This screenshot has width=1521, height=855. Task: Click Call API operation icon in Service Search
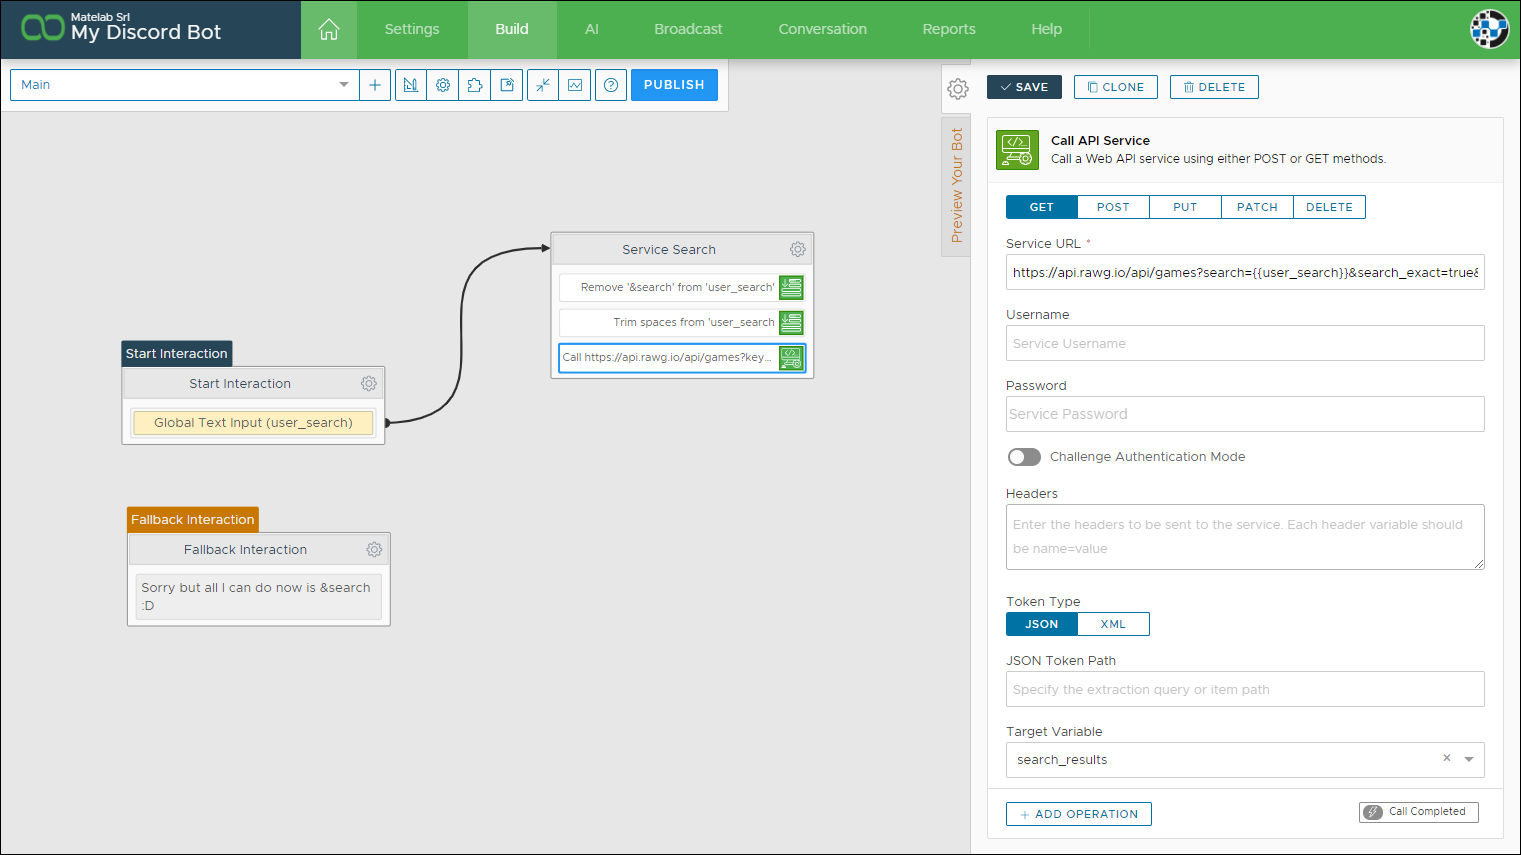[791, 357]
